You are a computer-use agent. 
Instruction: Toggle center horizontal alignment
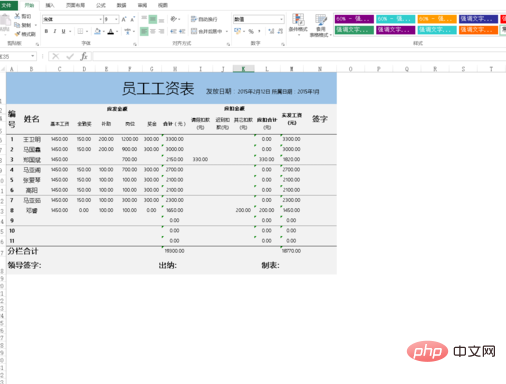tap(153, 31)
